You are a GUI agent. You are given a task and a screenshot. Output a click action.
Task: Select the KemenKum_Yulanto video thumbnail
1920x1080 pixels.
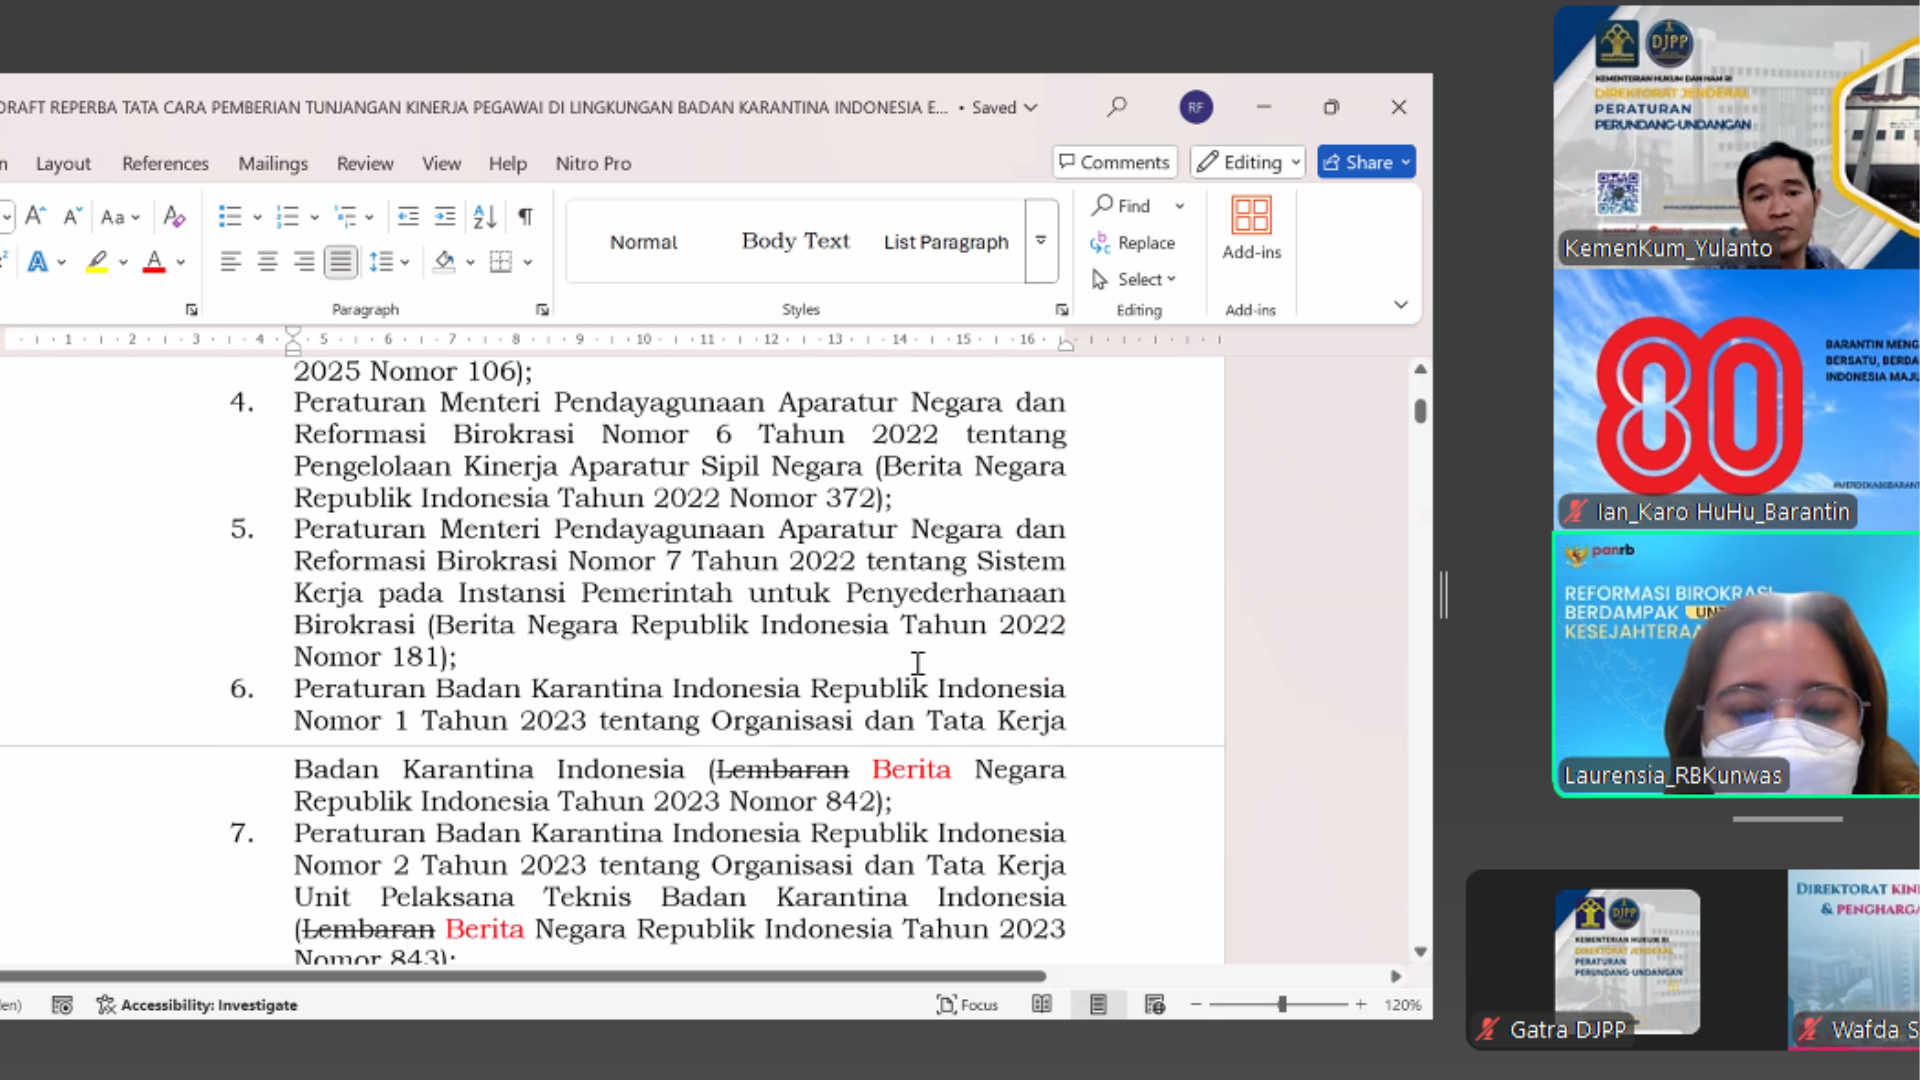[1736, 137]
